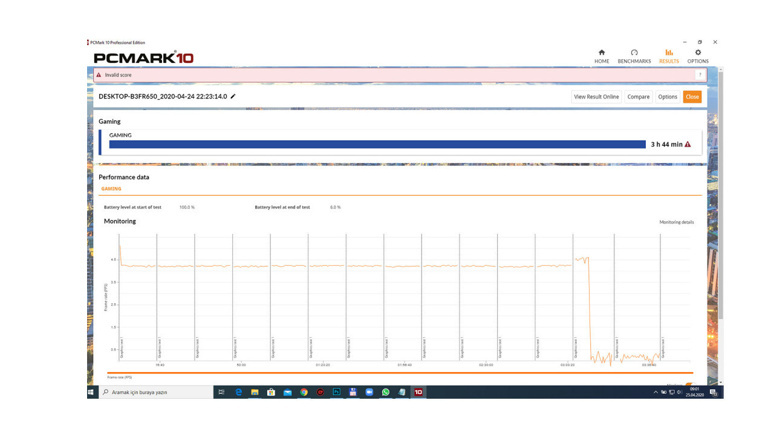Open result Options button
774x435 pixels.
click(667, 97)
